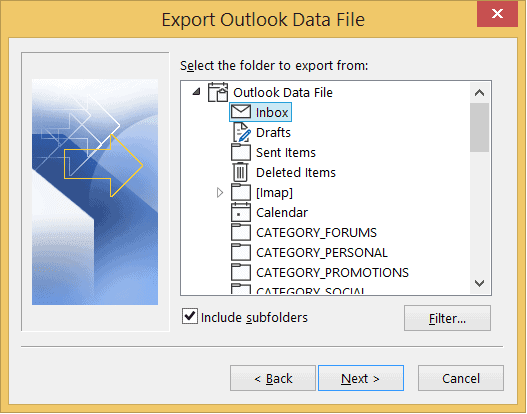Close the Export Outlook Data File dialog
This screenshot has width=527, height=414.
(497, 14)
